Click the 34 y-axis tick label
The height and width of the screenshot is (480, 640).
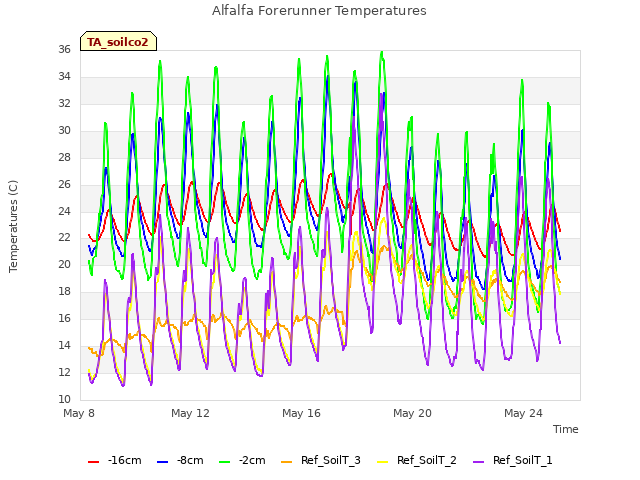(64, 76)
